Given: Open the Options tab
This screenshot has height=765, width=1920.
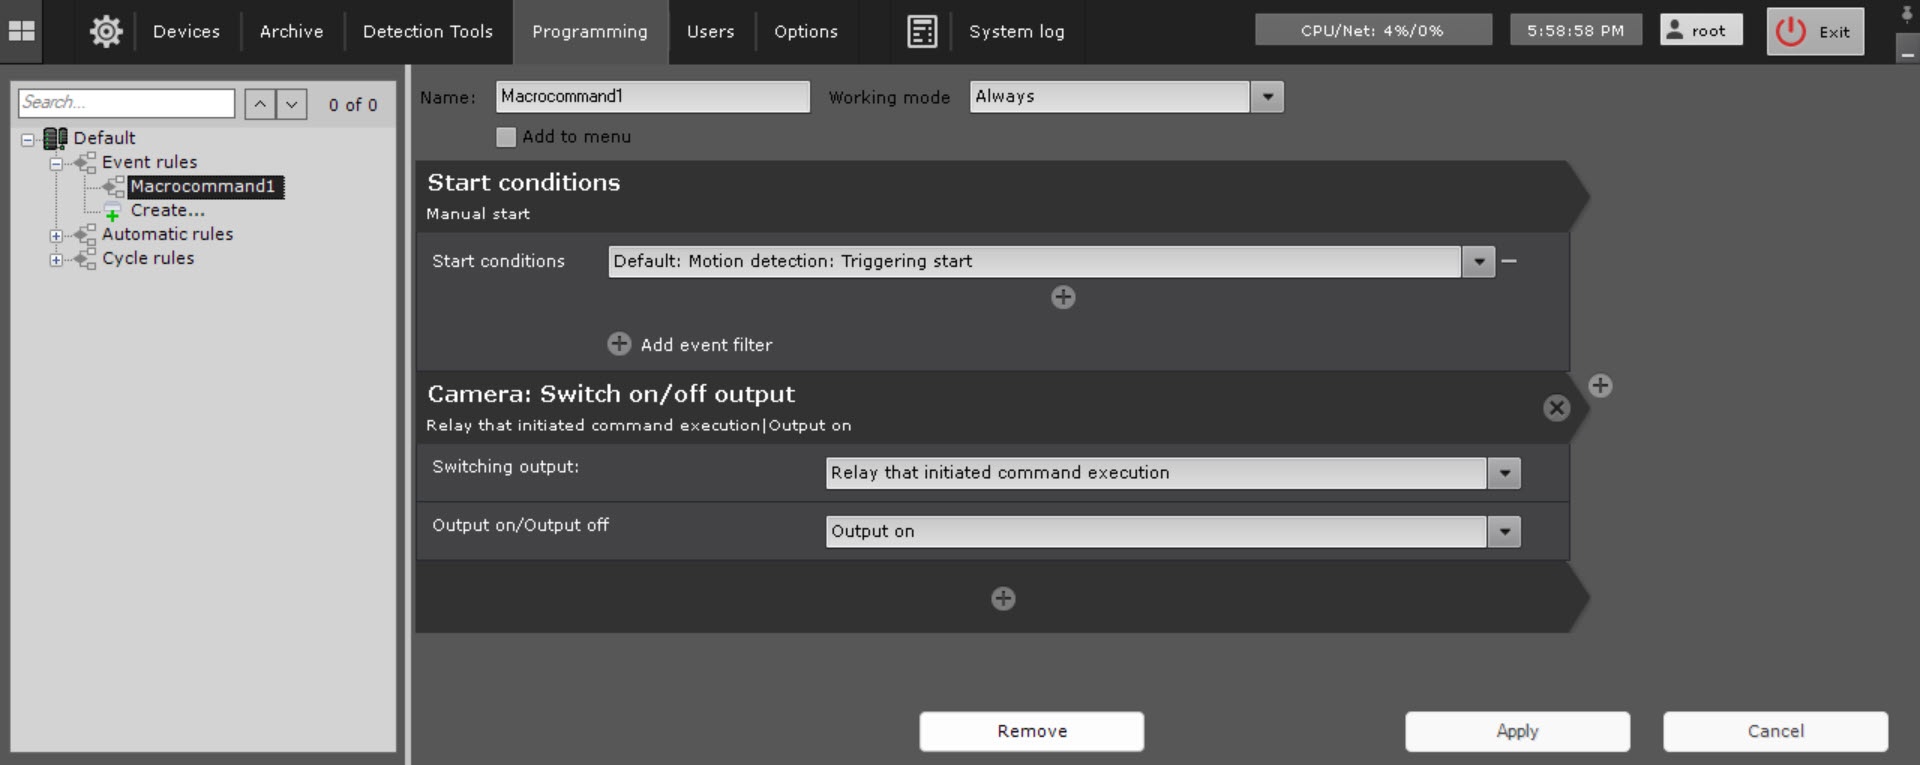Looking at the screenshot, I should [806, 31].
